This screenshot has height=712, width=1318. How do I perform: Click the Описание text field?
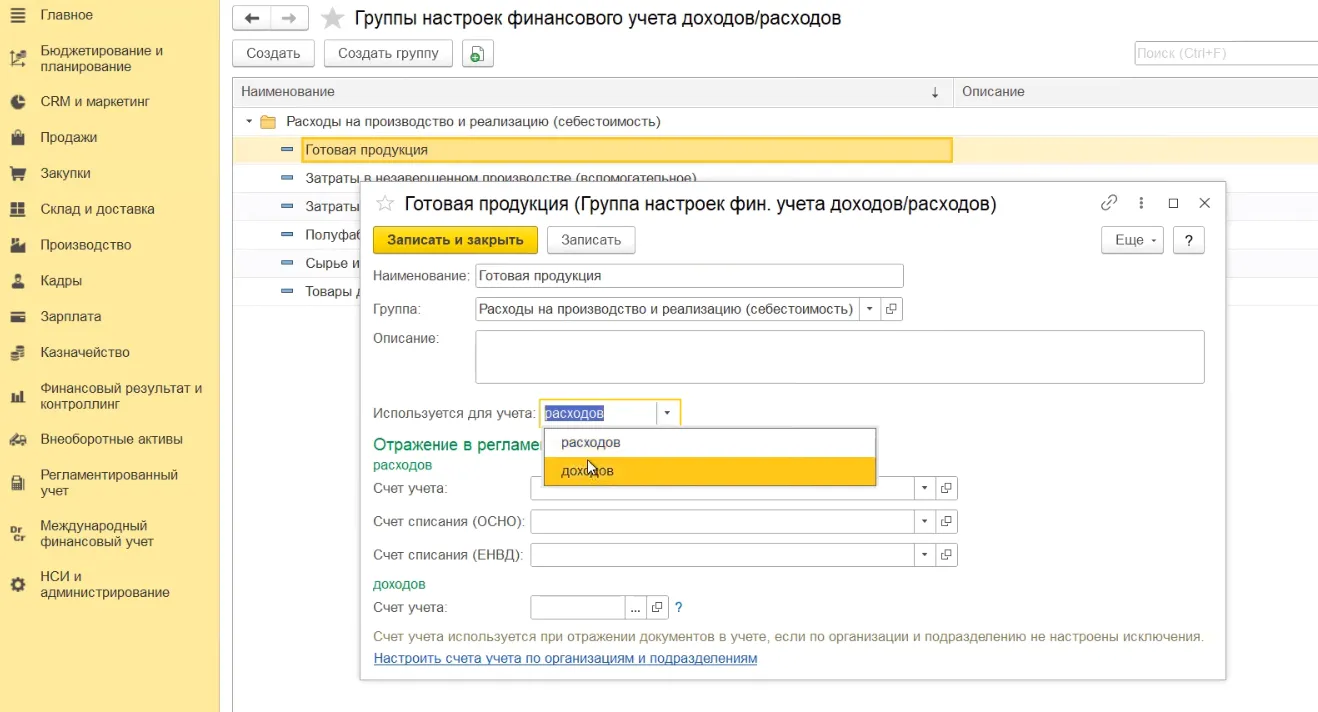(x=839, y=357)
